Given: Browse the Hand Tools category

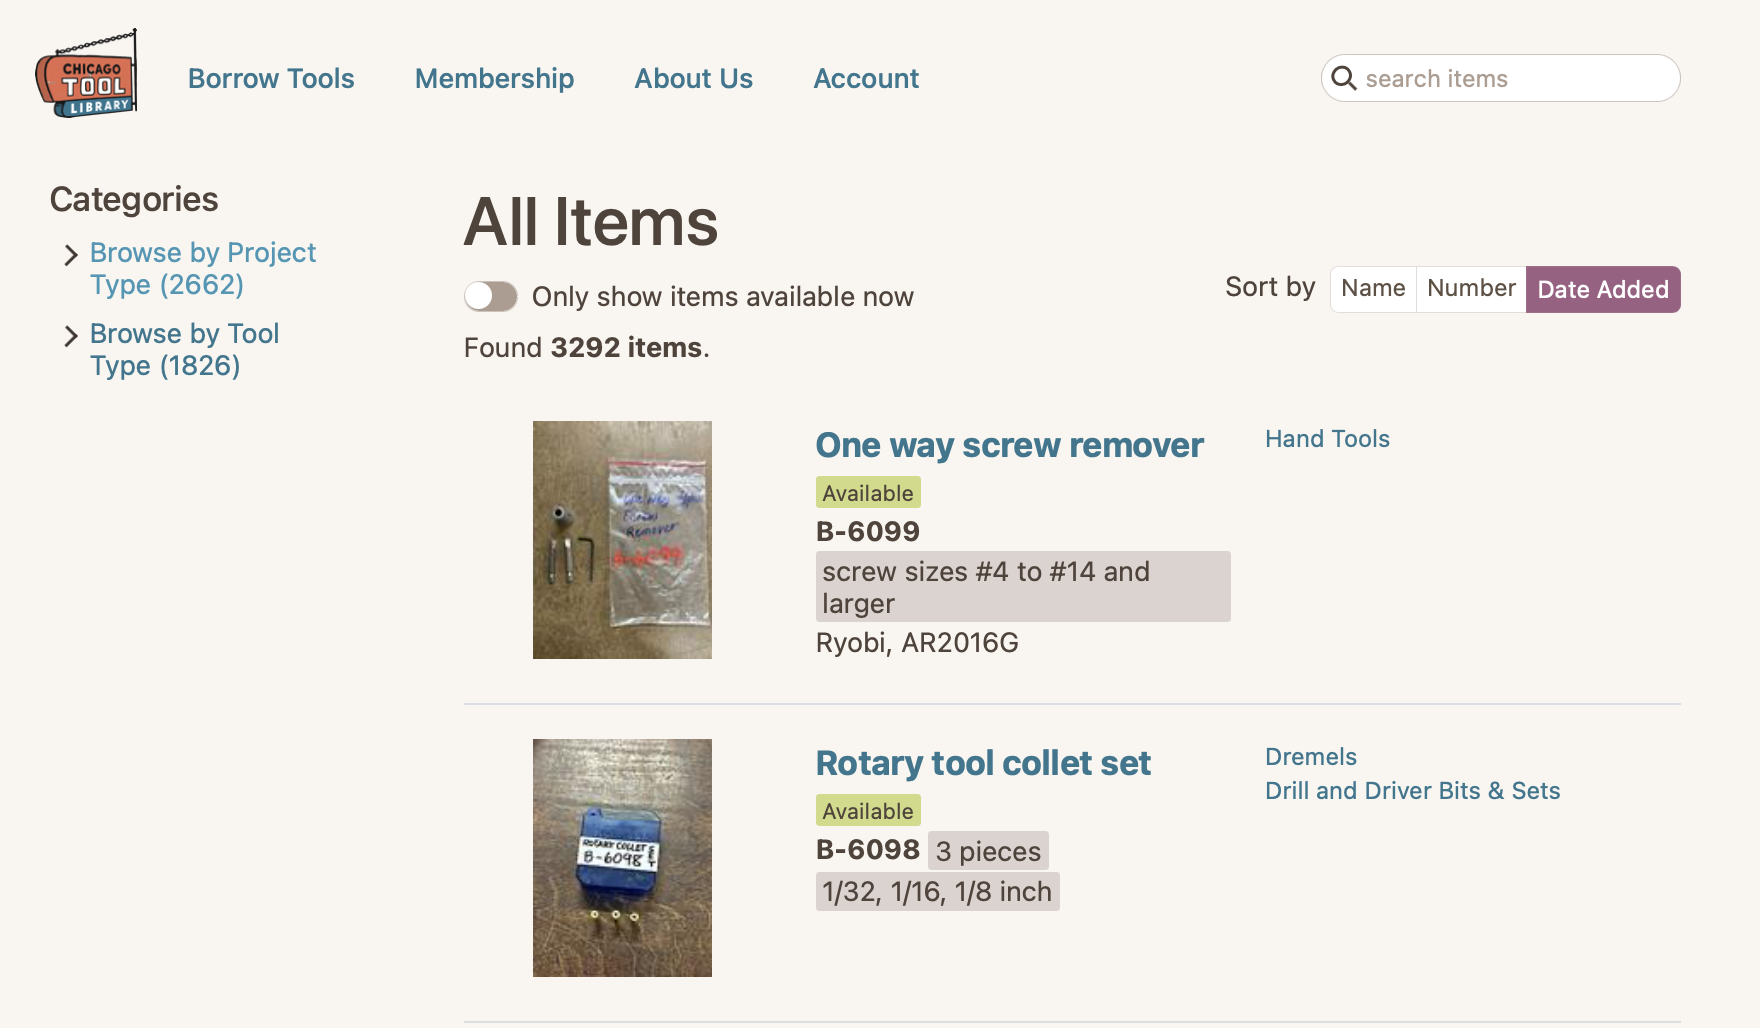Looking at the screenshot, I should coord(1327,439).
